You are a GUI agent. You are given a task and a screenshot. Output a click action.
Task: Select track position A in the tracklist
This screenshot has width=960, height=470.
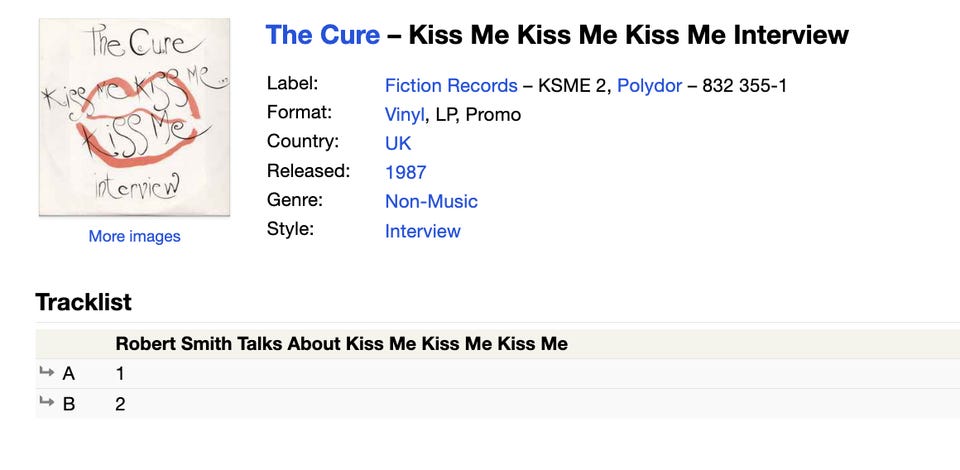pyautogui.click(x=69, y=374)
